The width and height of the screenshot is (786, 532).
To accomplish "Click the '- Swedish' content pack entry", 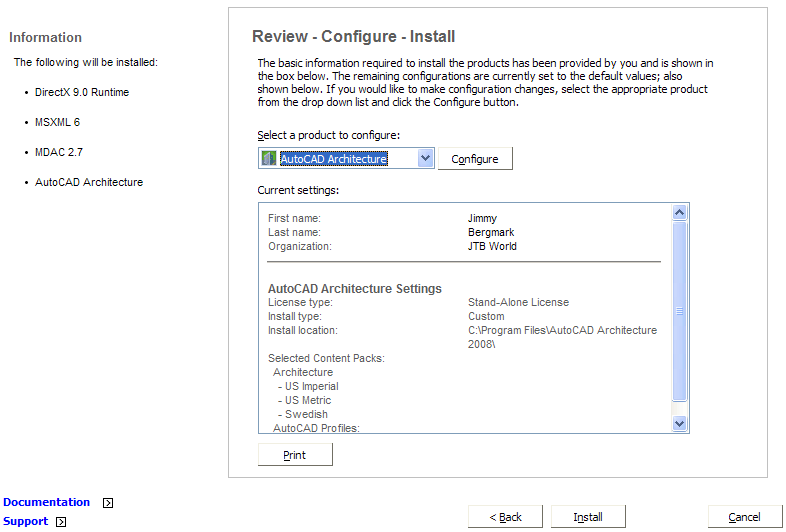I will coord(303,415).
